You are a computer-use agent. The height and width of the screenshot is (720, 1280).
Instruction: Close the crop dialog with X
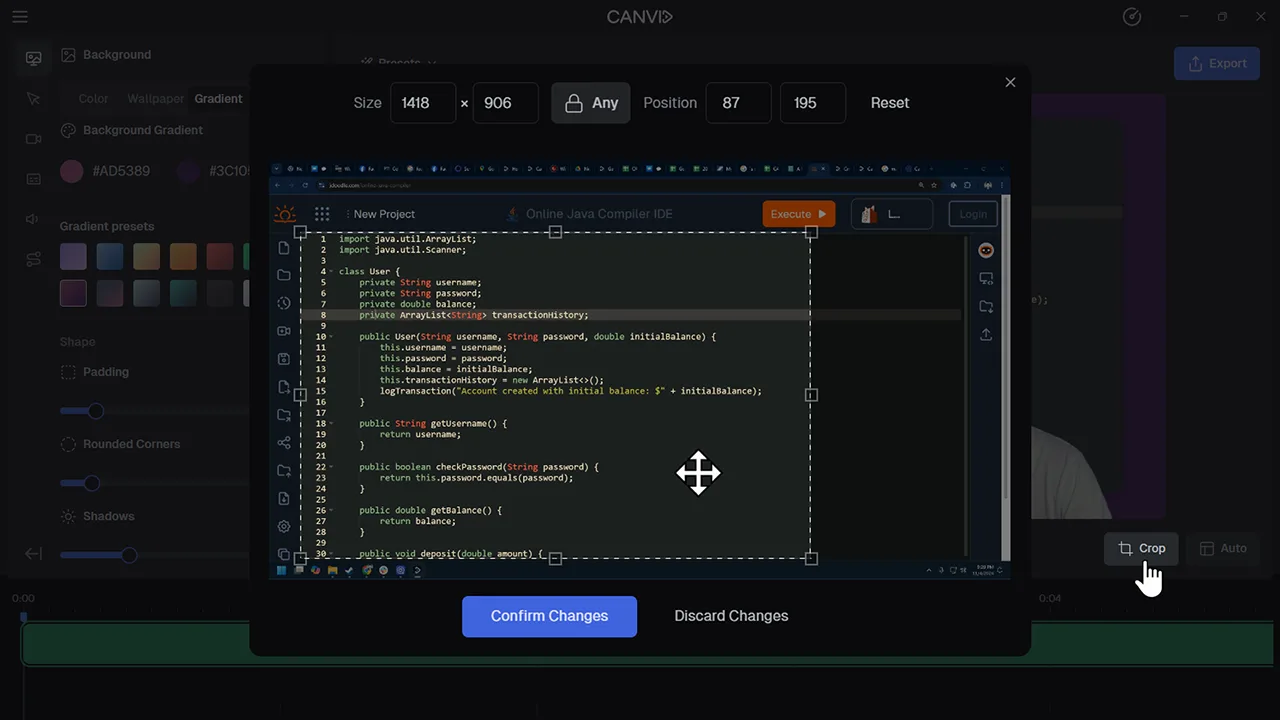1010,82
